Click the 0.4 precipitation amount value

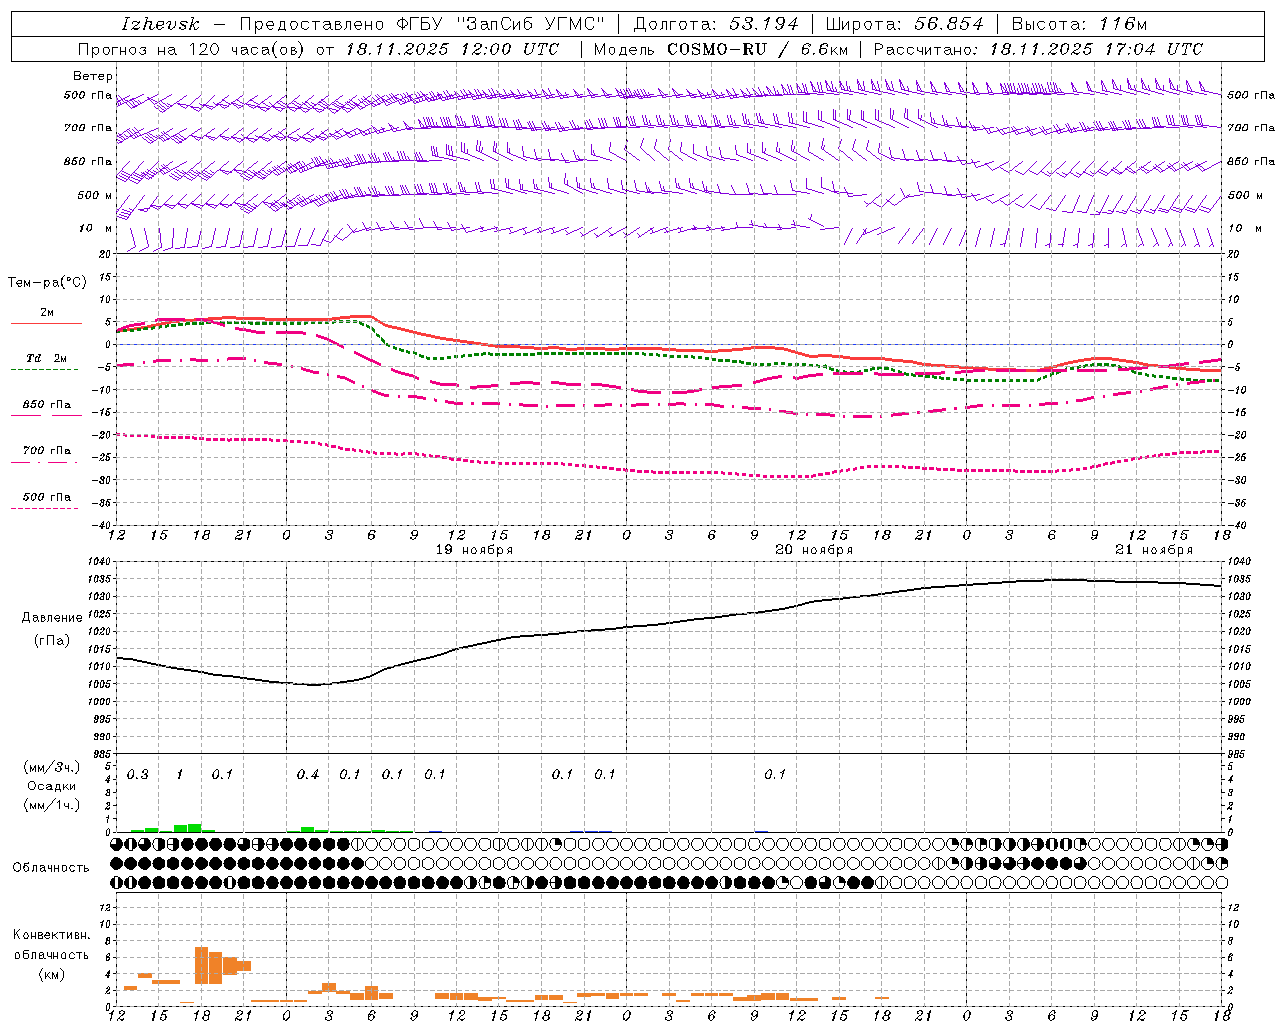click(308, 775)
